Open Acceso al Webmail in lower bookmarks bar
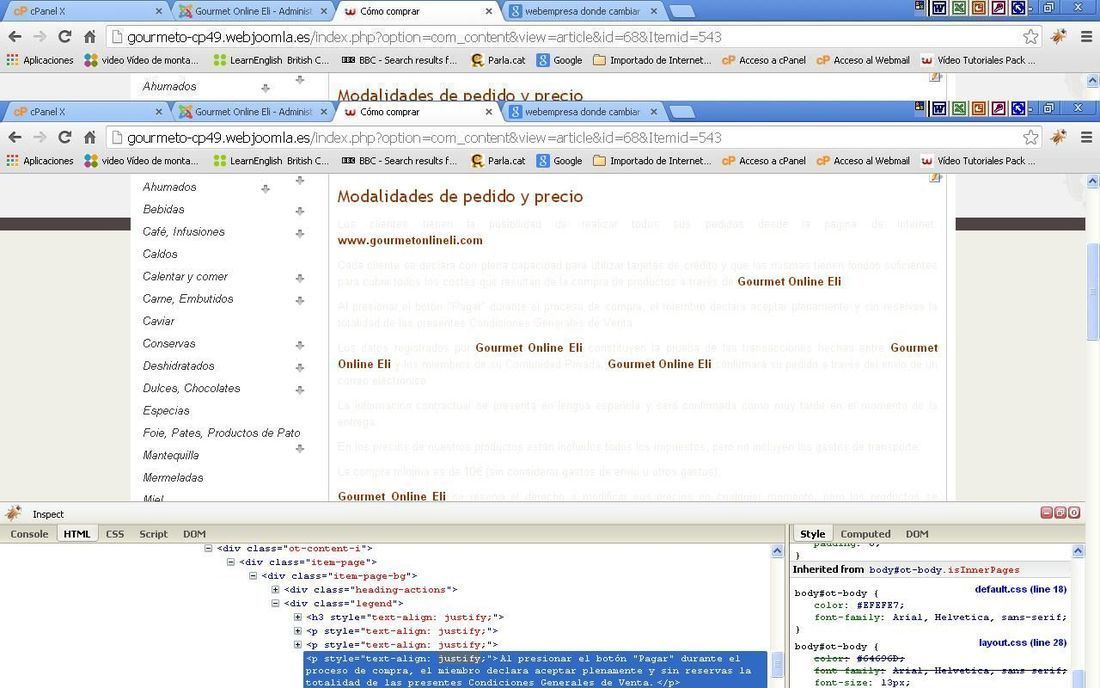The image size is (1100, 688). 863,161
